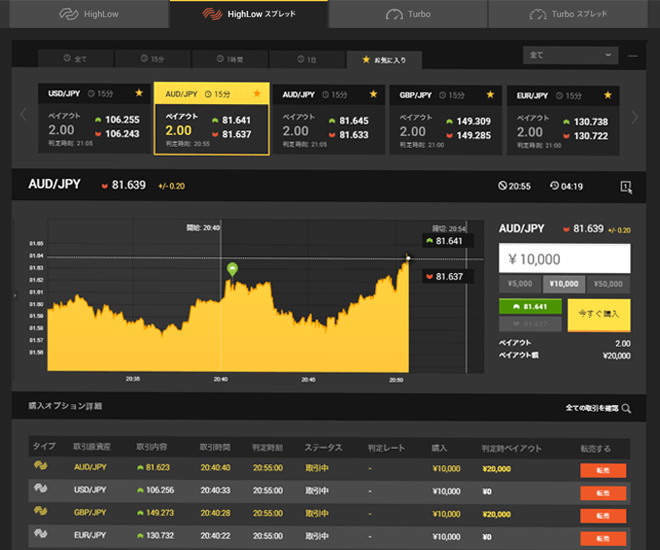Sell the EUR/JPY position with 転売
660x550 pixels.
603,538
